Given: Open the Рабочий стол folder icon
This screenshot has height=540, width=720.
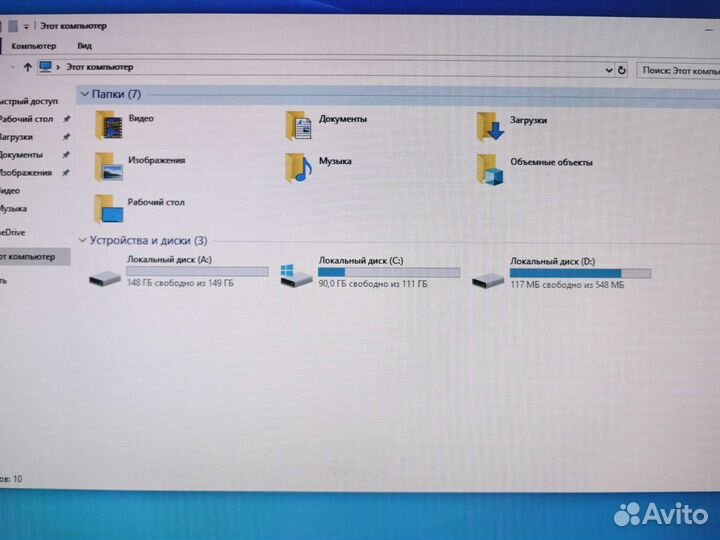Looking at the screenshot, I should tap(109, 208).
